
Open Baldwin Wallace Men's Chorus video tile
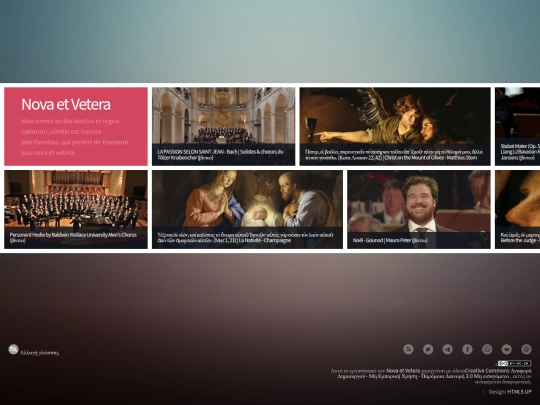pos(76,209)
